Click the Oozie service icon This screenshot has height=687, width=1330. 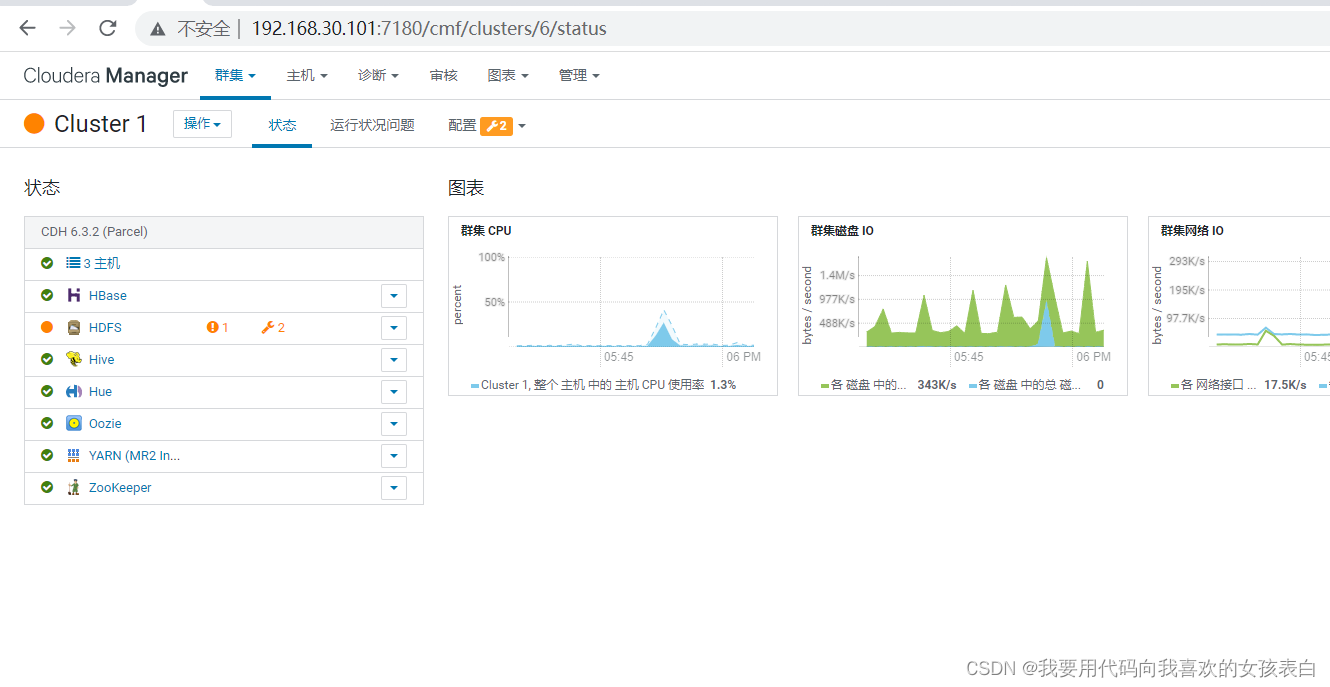73,423
